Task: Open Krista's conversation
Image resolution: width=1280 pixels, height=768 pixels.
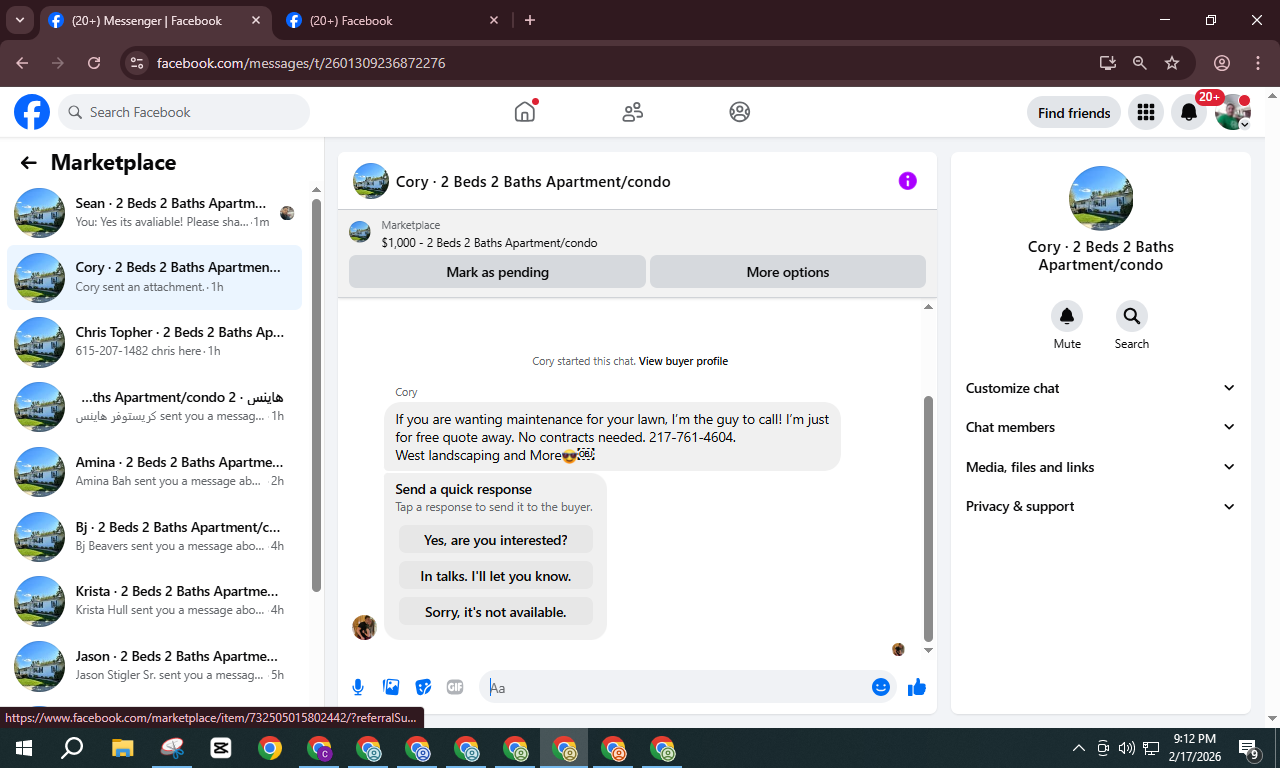Action: (155, 600)
